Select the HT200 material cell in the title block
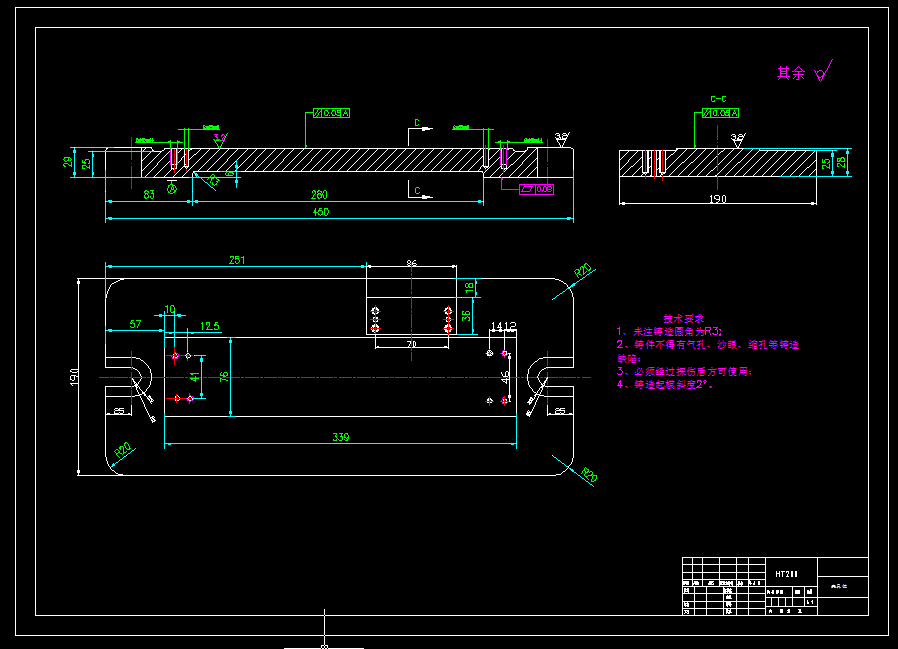Viewport: 898px width, 649px height. click(786, 574)
